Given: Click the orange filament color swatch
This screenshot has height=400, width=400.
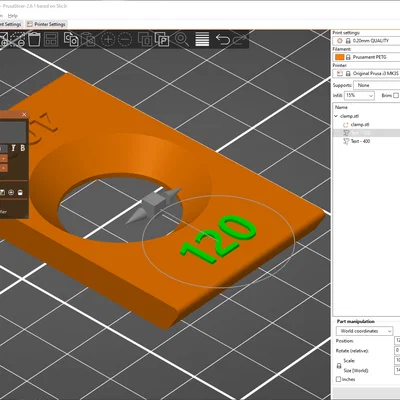Looking at the screenshot, I should click(340, 57).
